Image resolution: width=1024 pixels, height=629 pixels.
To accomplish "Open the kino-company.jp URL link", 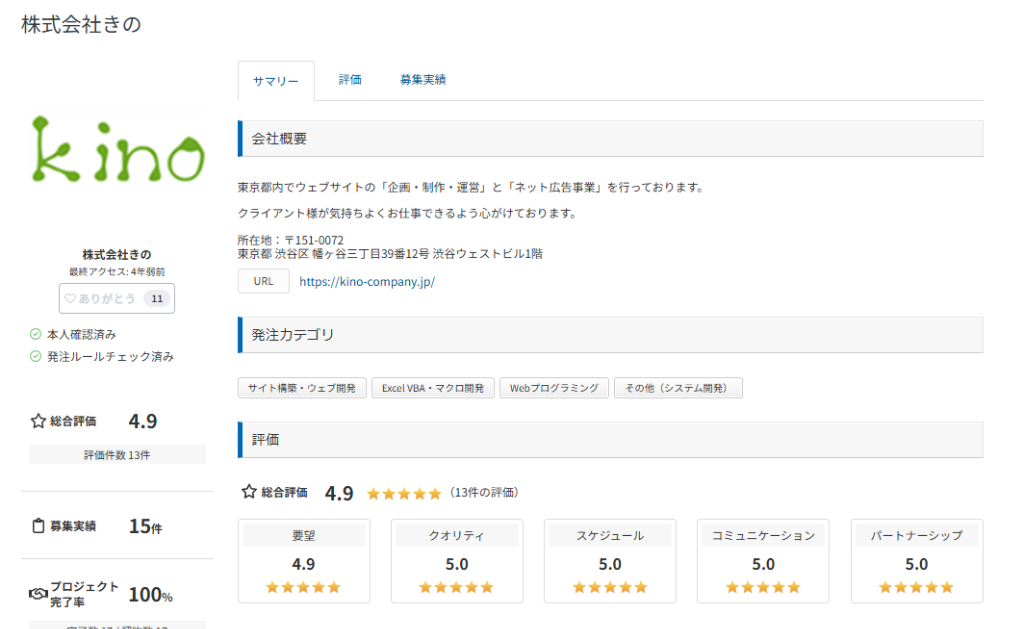I will pos(367,282).
